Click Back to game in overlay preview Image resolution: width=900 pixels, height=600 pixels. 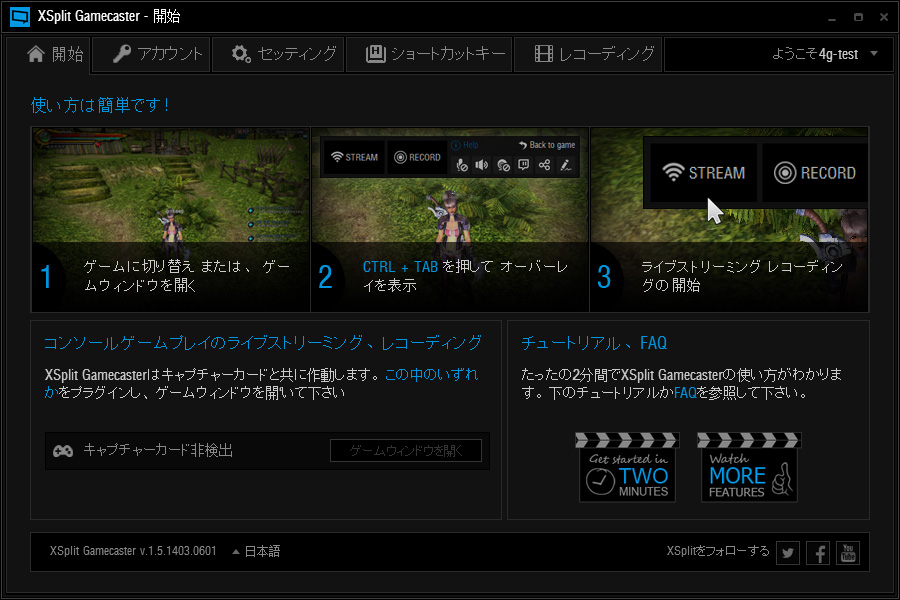click(547, 145)
